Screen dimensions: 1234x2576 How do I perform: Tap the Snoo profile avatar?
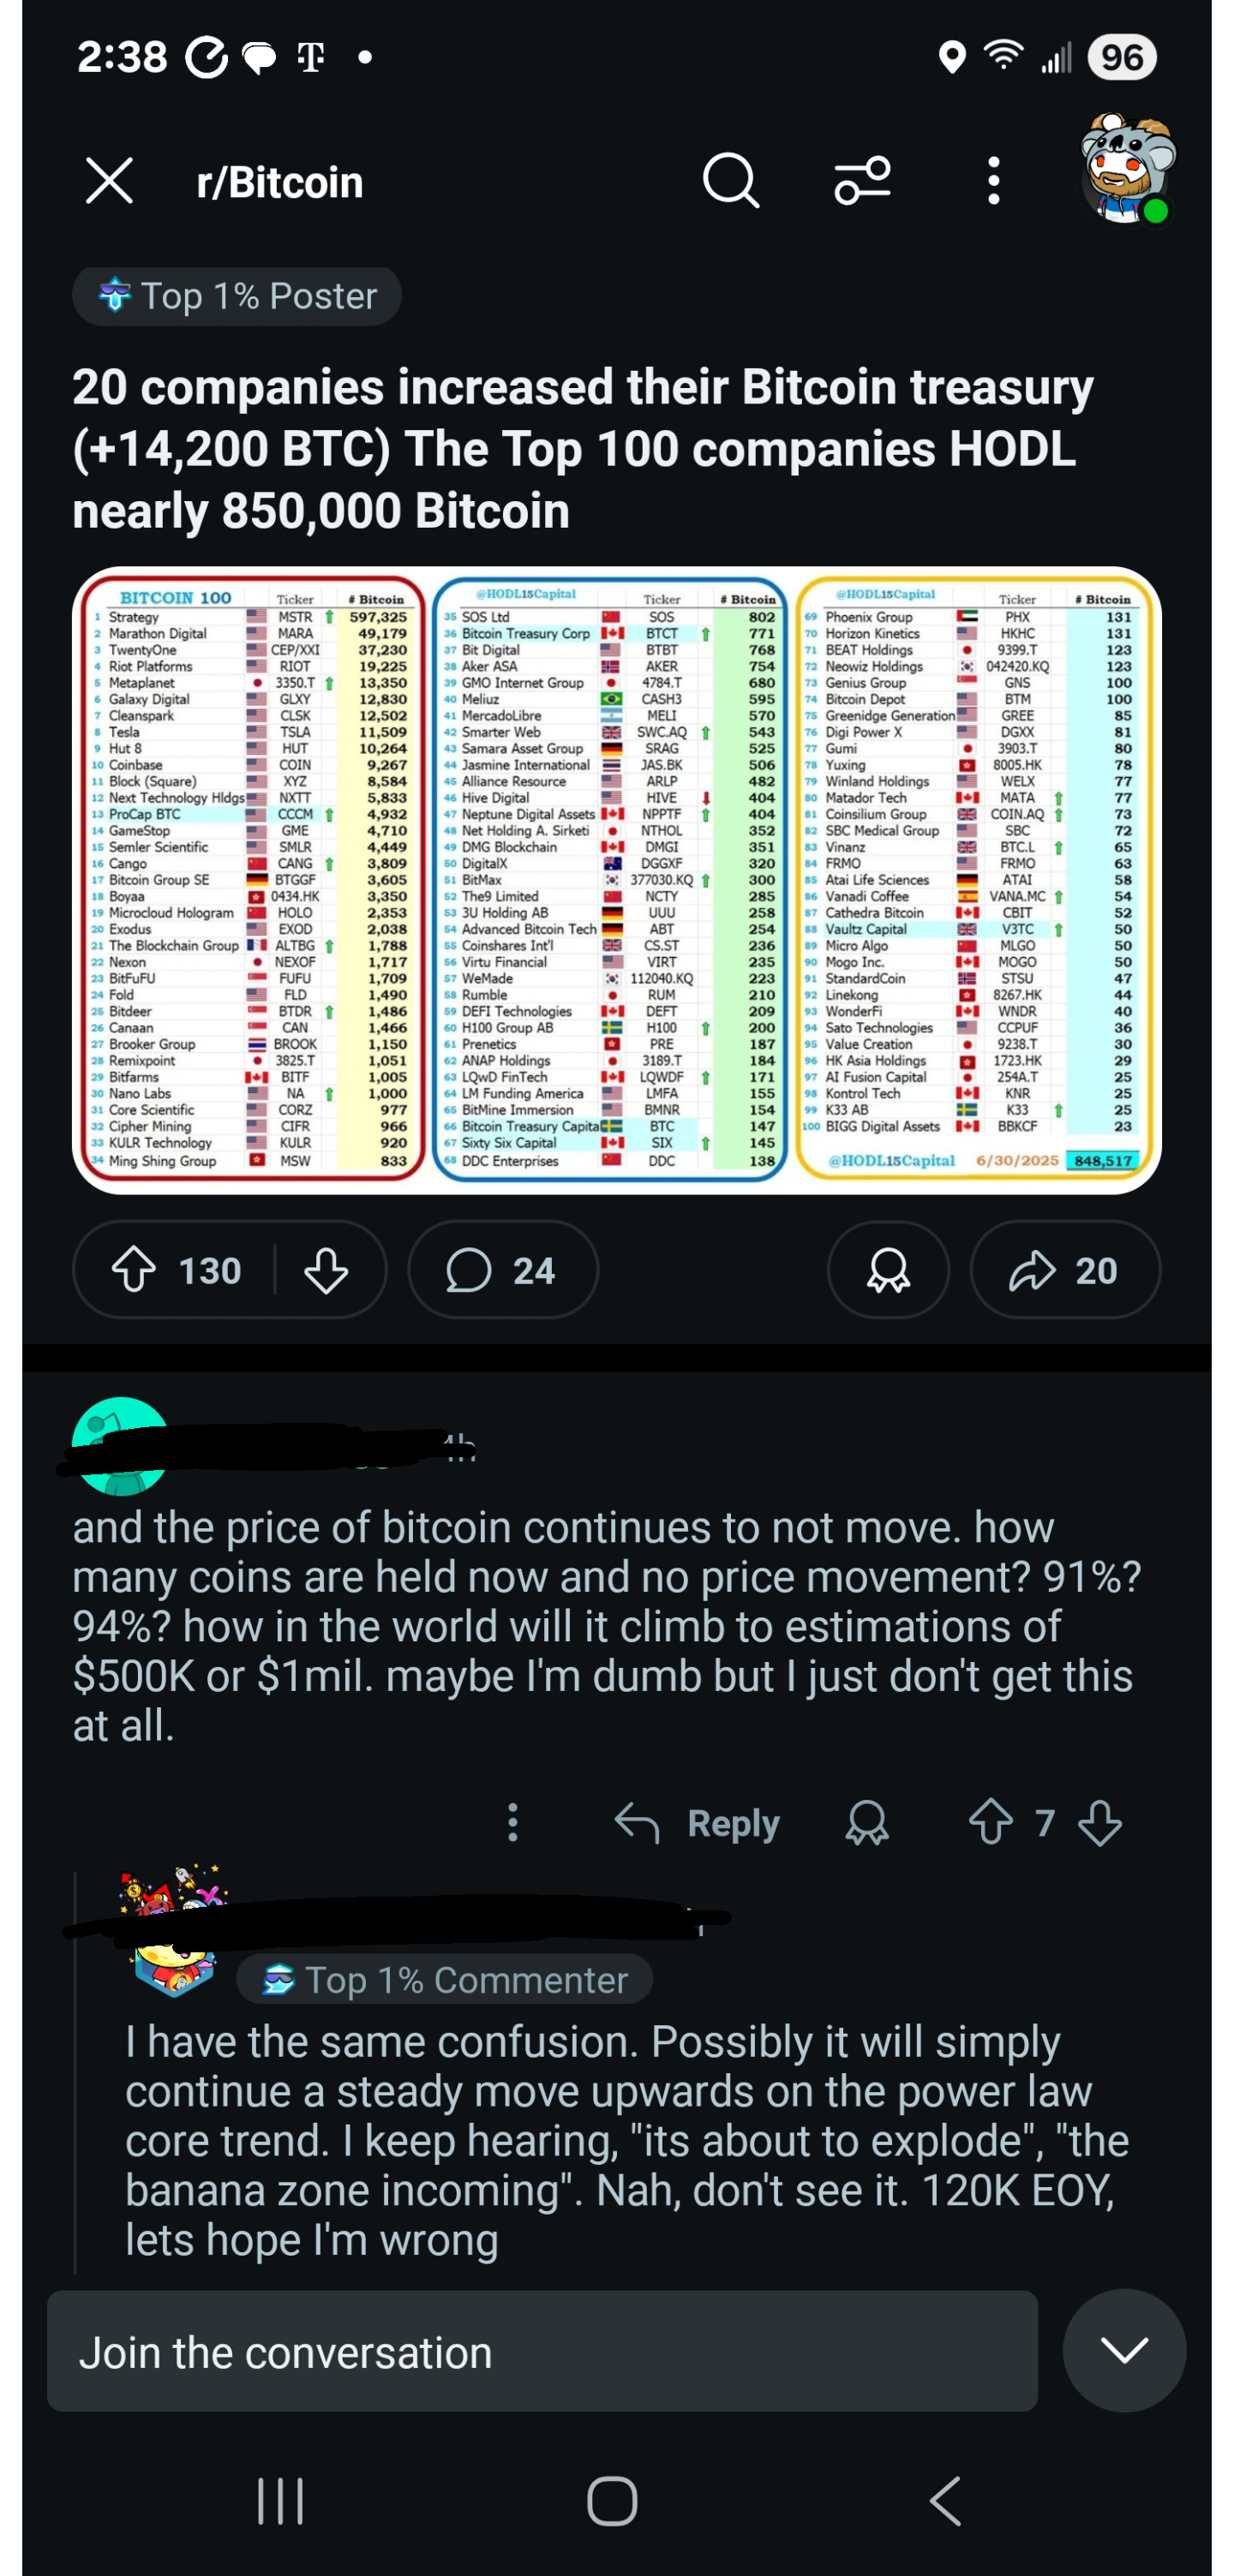[x=1127, y=168]
